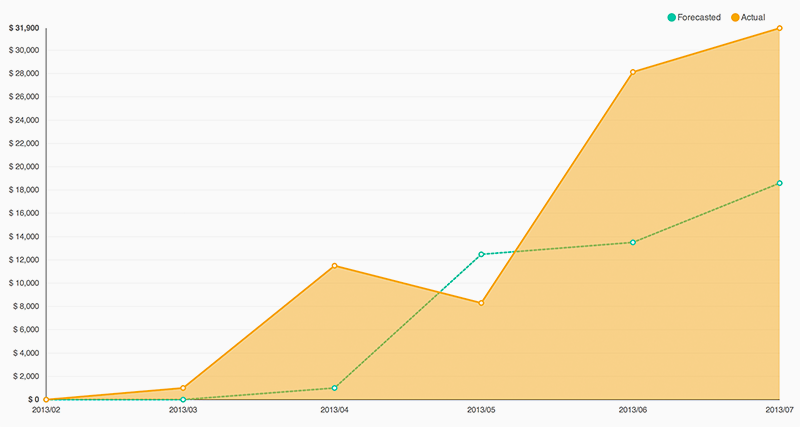Click the $ 31,900 y-axis maximum label
Image resolution: width=800 pixels, height=427 pixels.
pyautogui.click(x=23, y=27)
